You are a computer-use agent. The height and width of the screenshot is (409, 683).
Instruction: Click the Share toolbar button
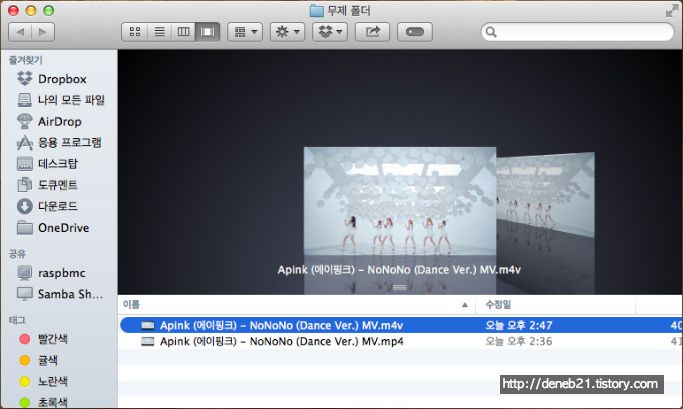[x=372, y=32]
